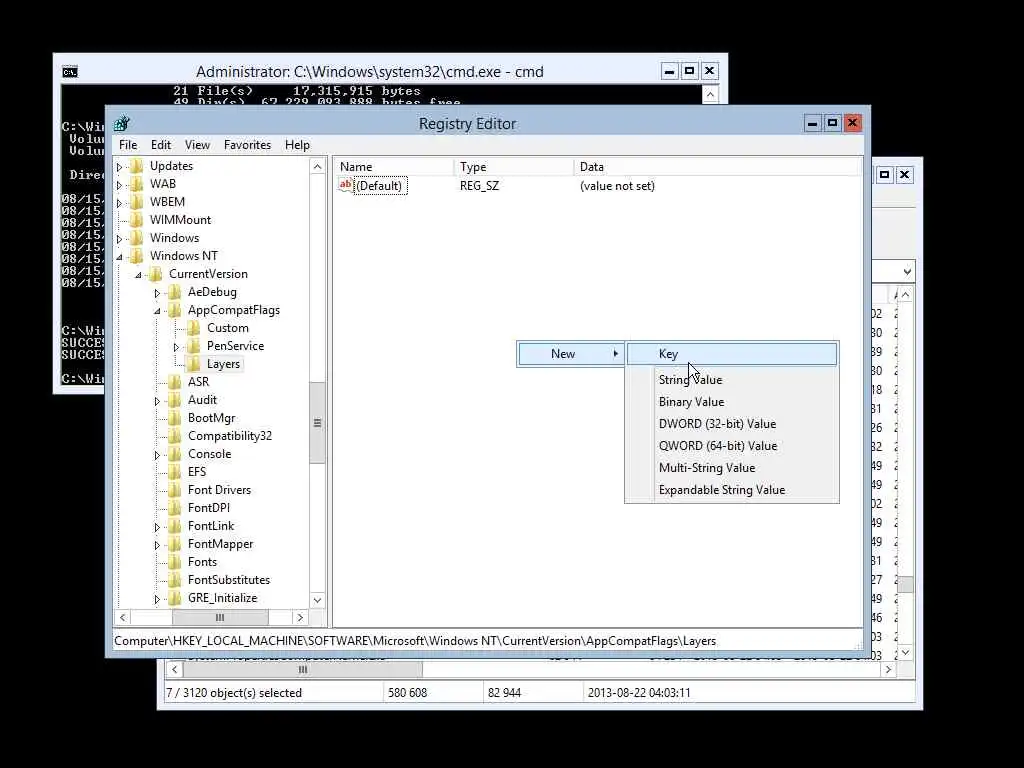Screen dimensions: 1024x768
Task: Expand the FontMapper tree node
Action: [157, 545]
